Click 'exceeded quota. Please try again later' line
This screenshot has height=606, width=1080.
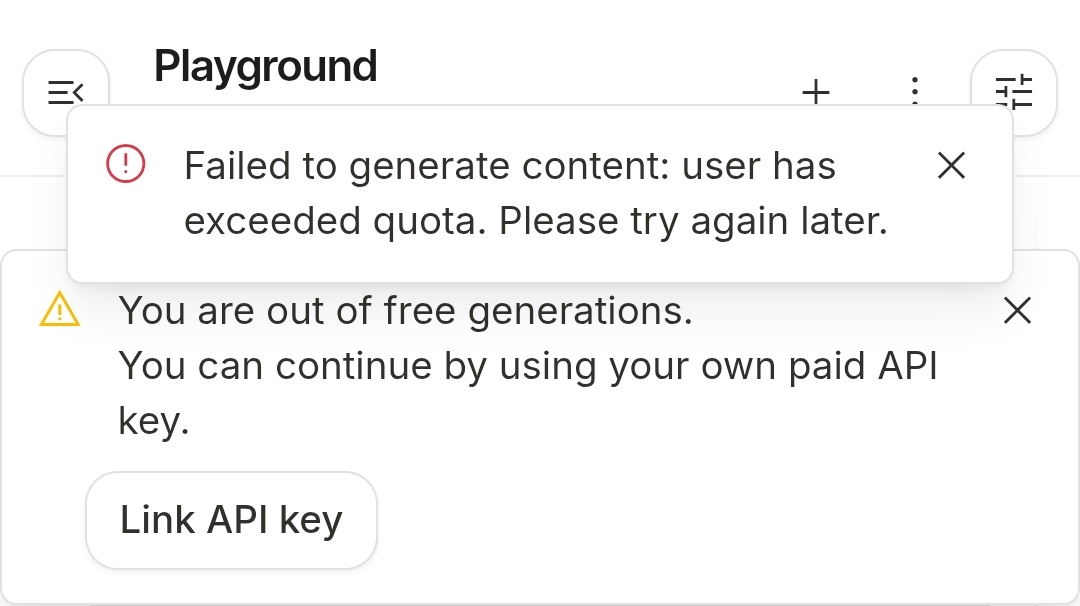pos(536,221)
